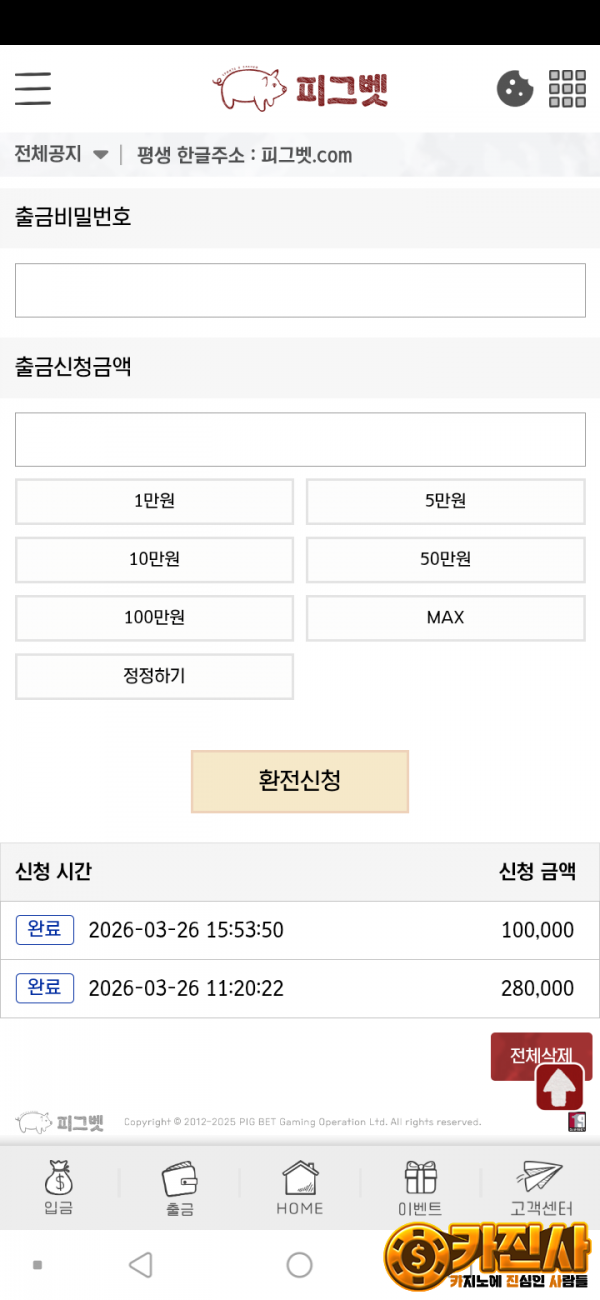600x1300 pixels.
Task: Focus the 출금신청금액 input field
Action: pos(300,439)
